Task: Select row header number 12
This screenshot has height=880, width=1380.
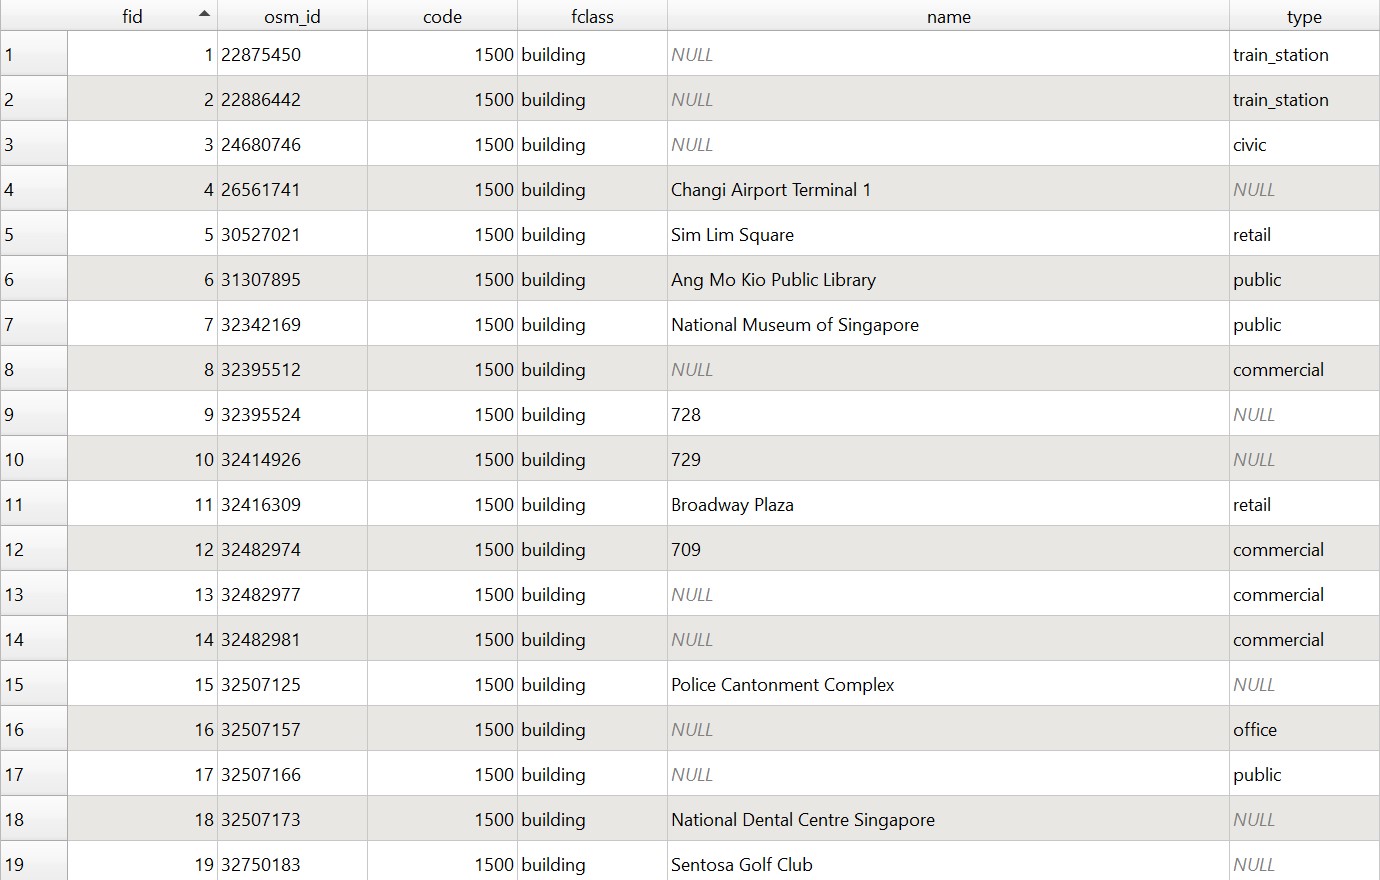Action: (33, 550)
